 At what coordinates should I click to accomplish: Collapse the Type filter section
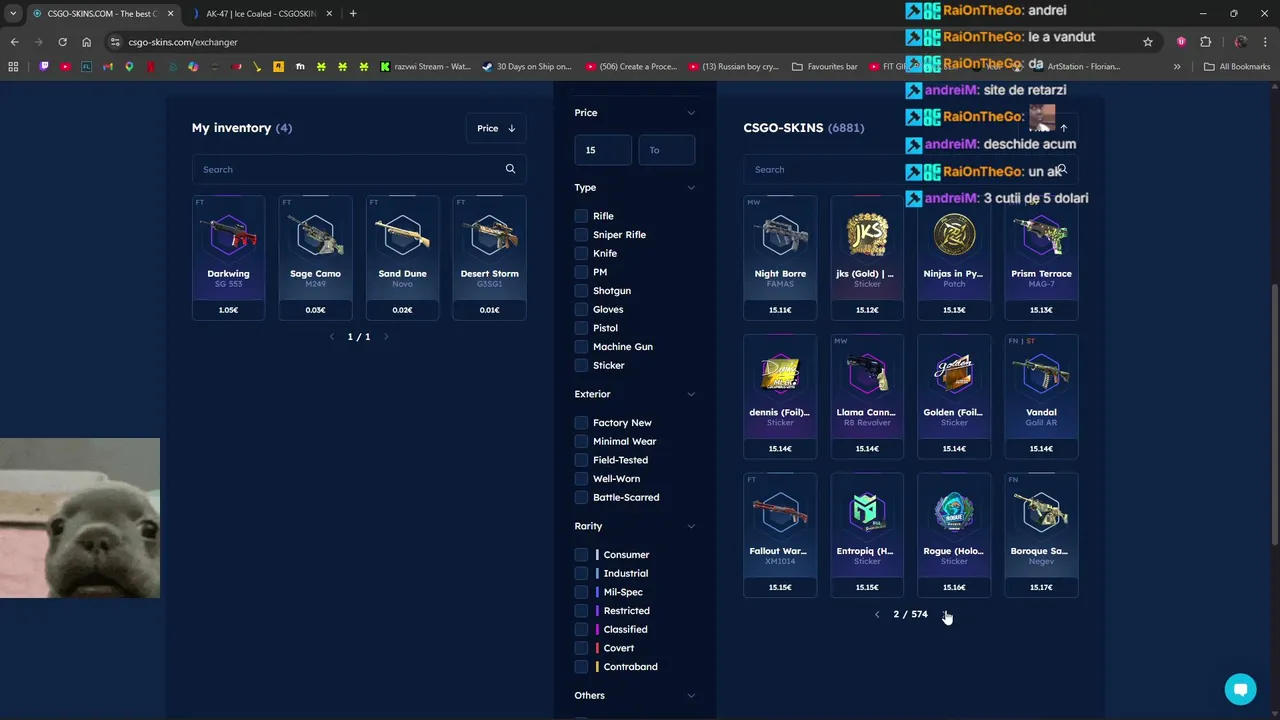click(x=690, y=188)
